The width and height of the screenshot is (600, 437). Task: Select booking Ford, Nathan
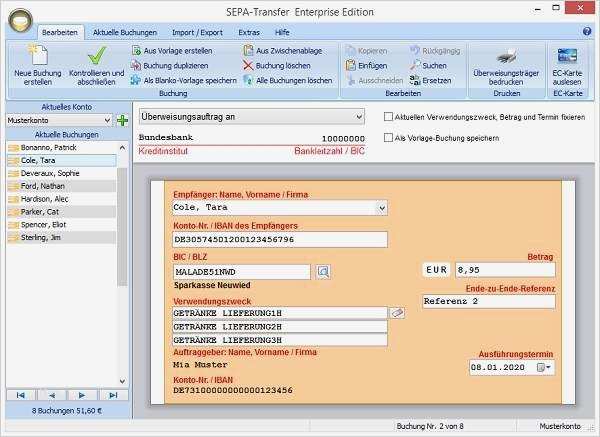point(62,186)
